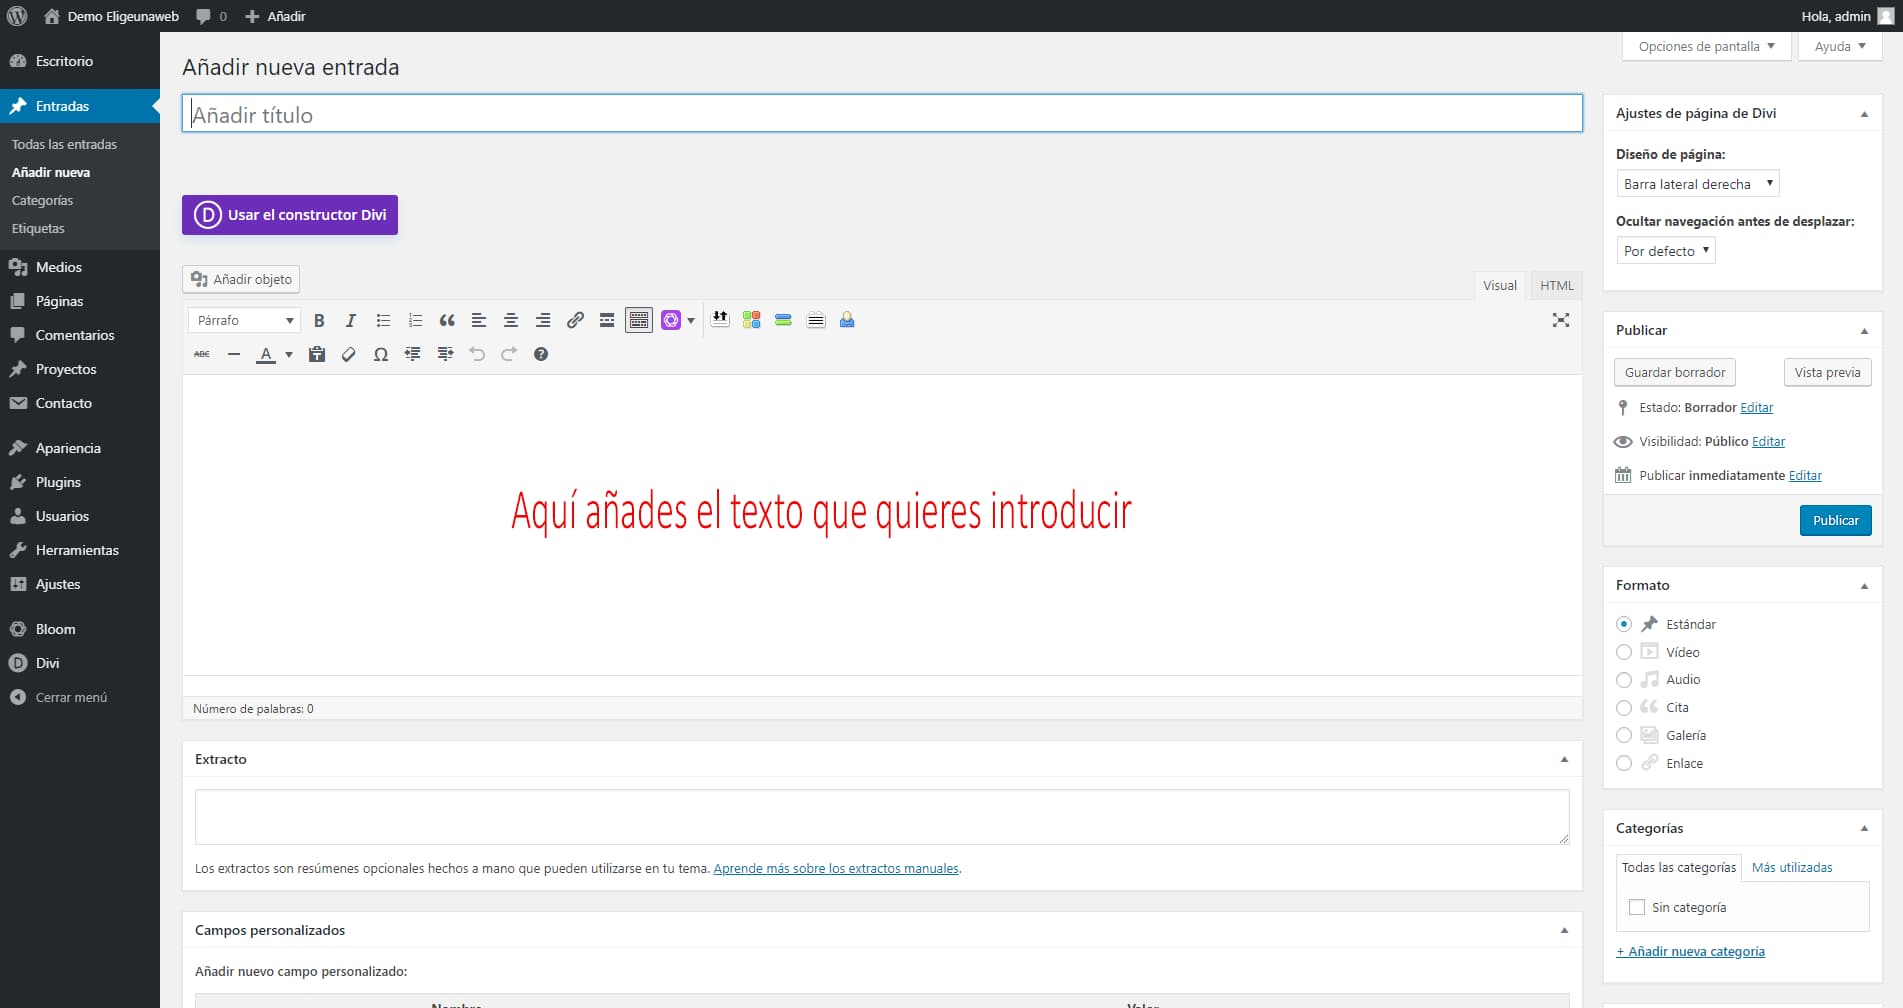Insert a special character with the Omega icon

click(x=381, y=355)
